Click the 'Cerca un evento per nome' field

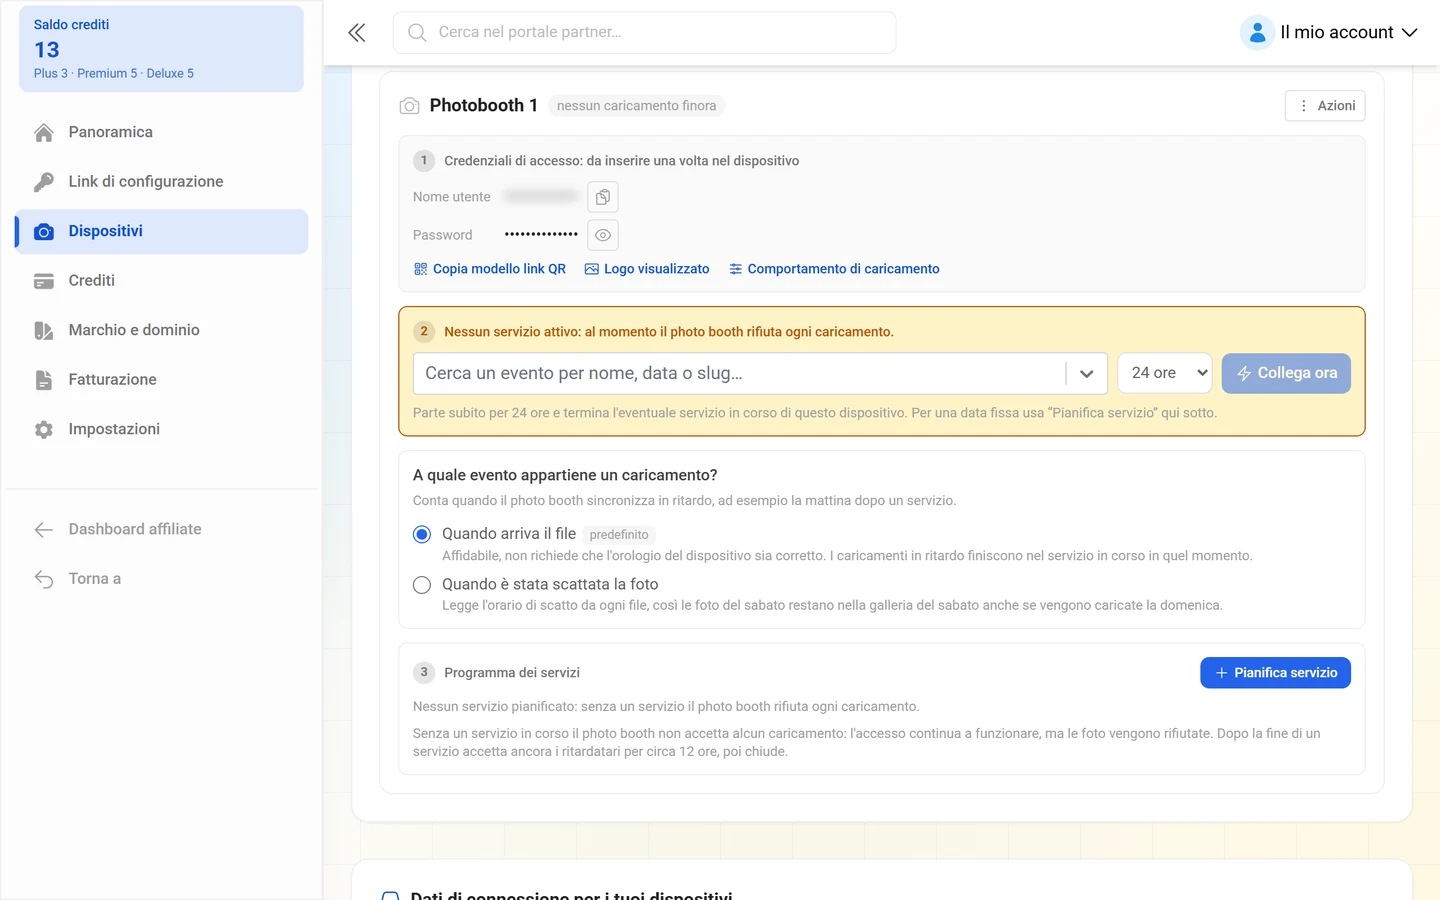pyautogui.click(x=740, y=373)
